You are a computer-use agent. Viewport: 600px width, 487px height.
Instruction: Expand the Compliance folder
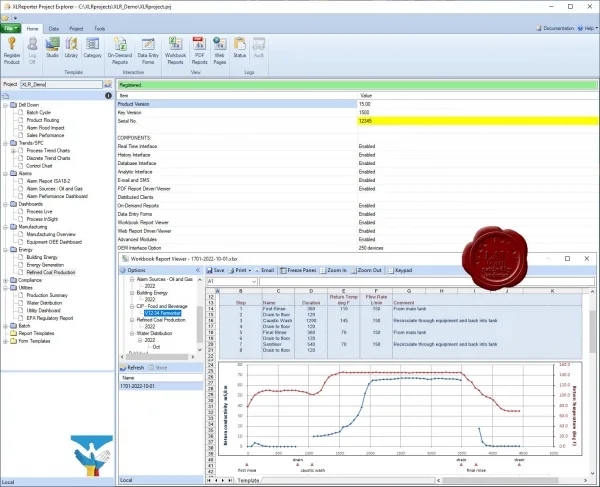(6, 280)
